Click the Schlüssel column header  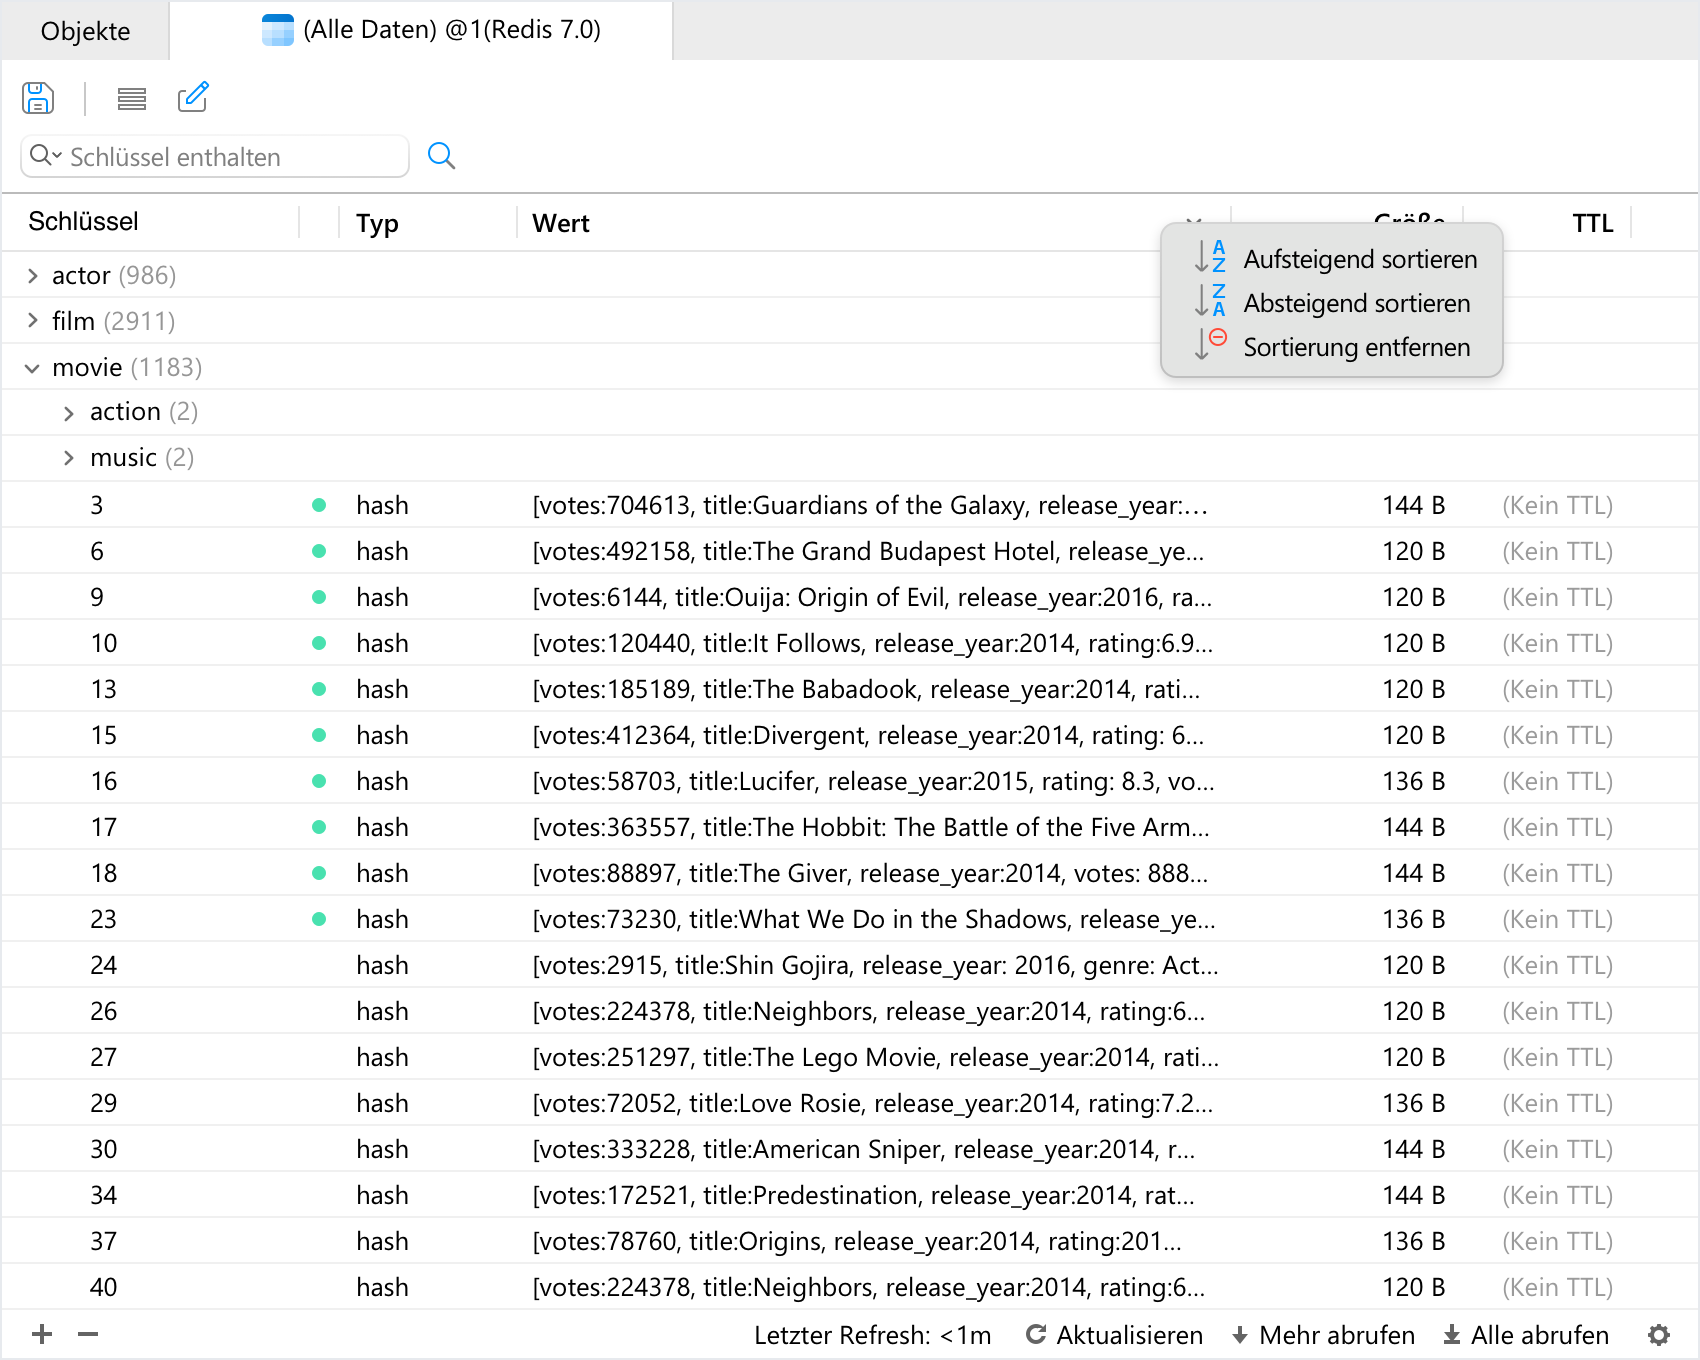point(84,221)
